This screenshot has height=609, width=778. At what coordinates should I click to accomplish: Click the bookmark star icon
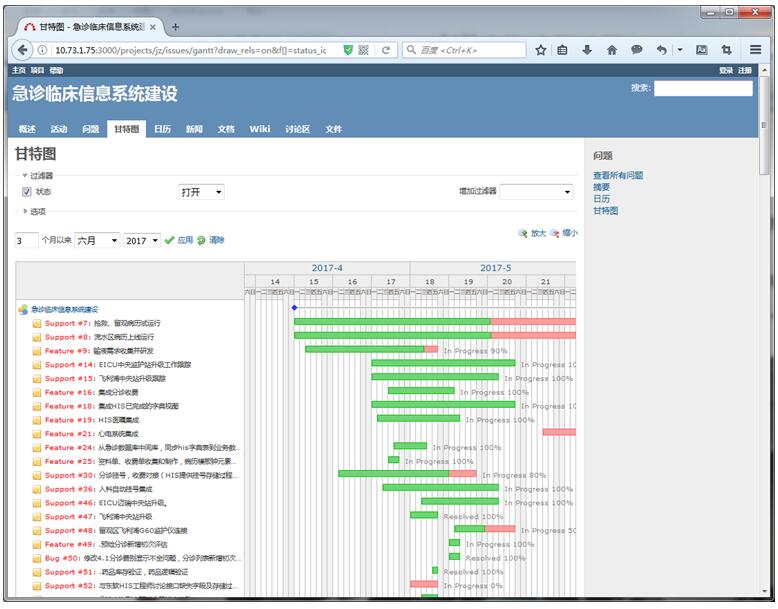[x=540, y=50]
